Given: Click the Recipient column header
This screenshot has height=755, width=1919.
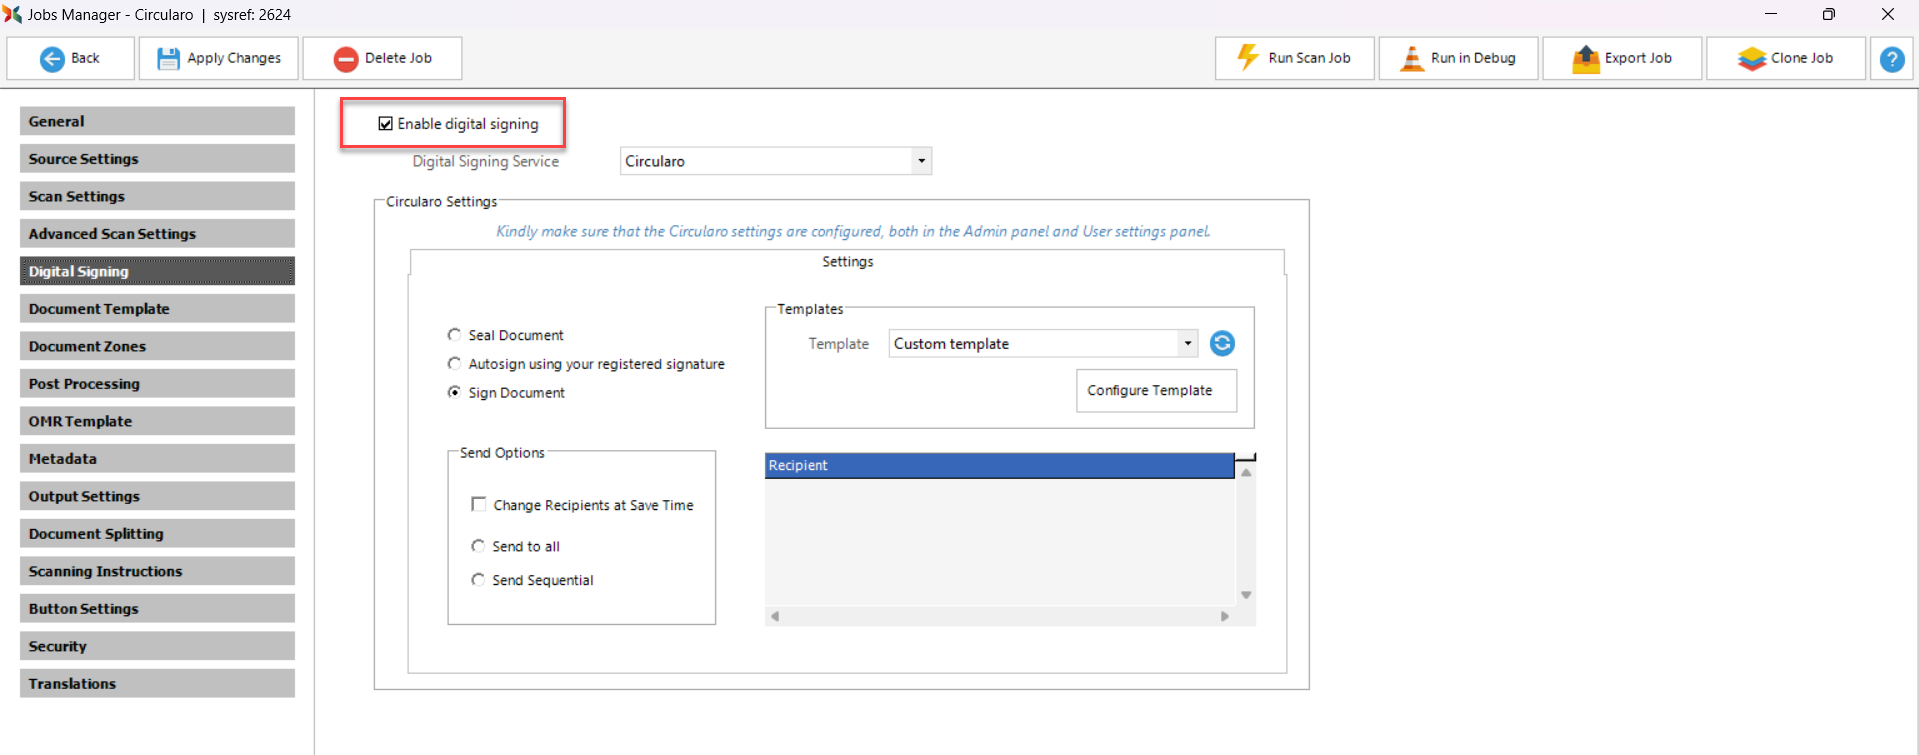Looking at the screenshot, I should [998, 466].
